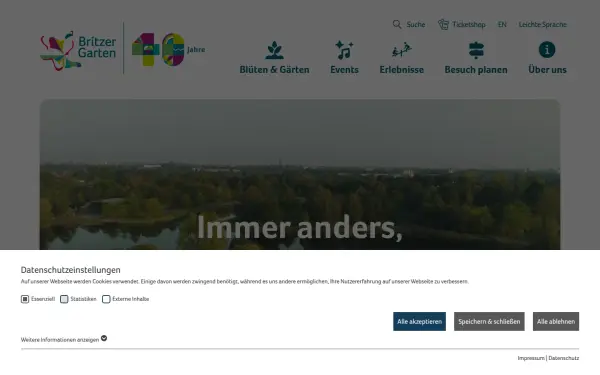Viewport: 600px width, 375px height.
Task: Open Leichte Sprache version
Action: click(x=543, y=24)
